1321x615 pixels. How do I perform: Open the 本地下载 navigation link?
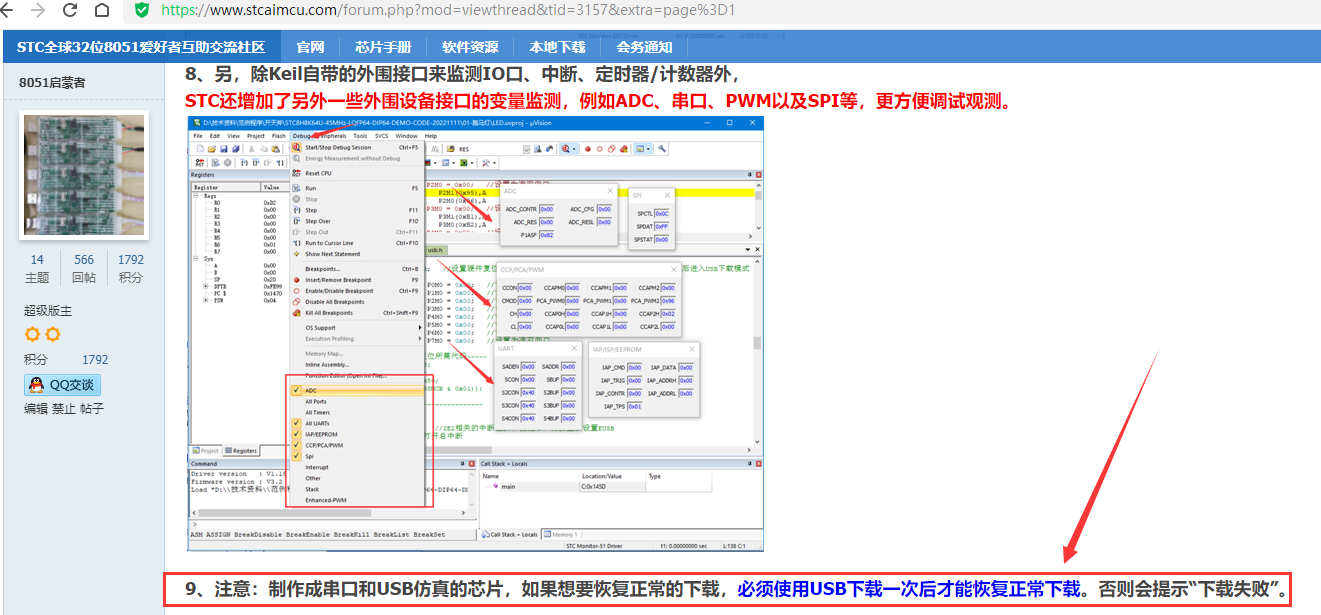click(x=557, y=47)
